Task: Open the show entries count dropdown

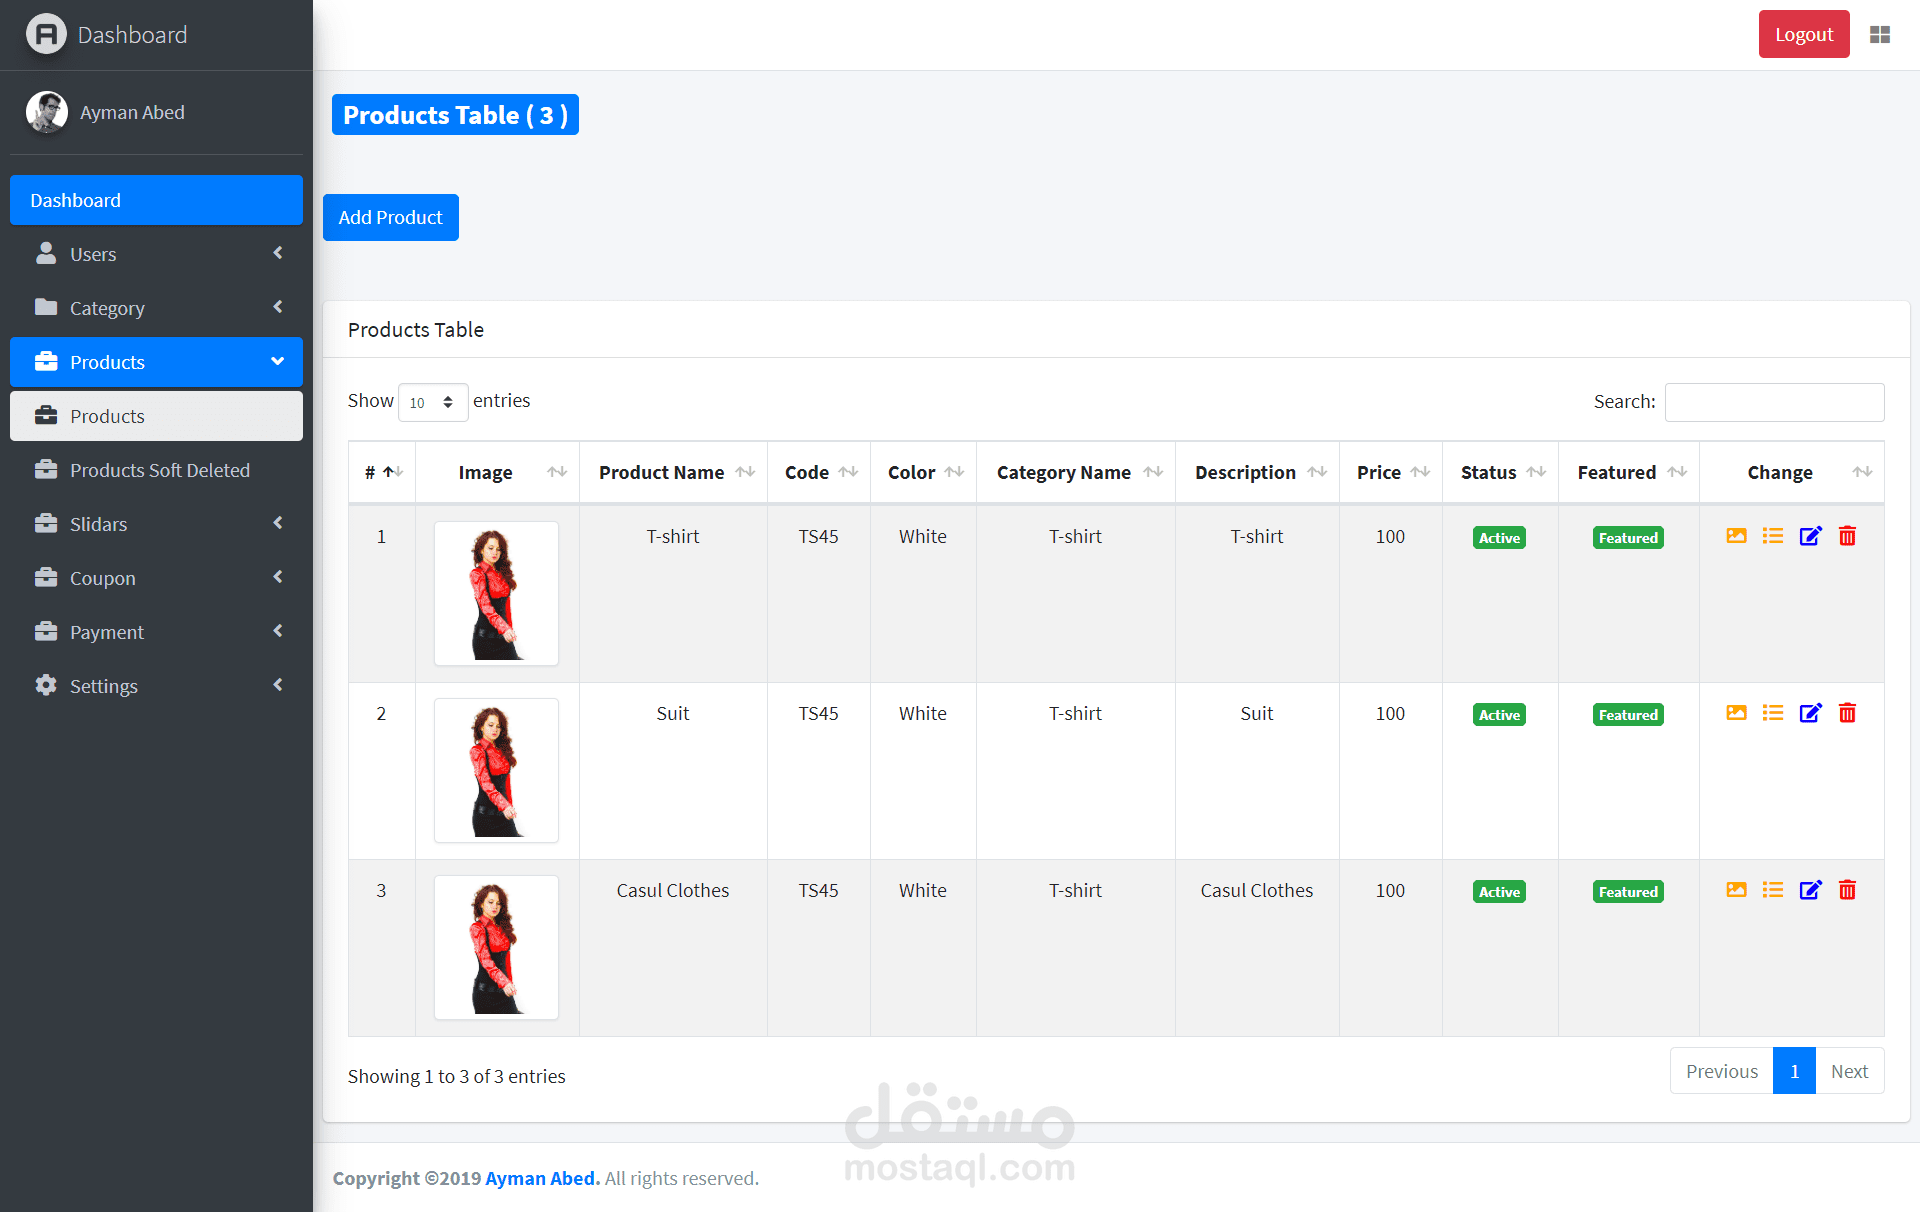Action: [x=432, y=402]
